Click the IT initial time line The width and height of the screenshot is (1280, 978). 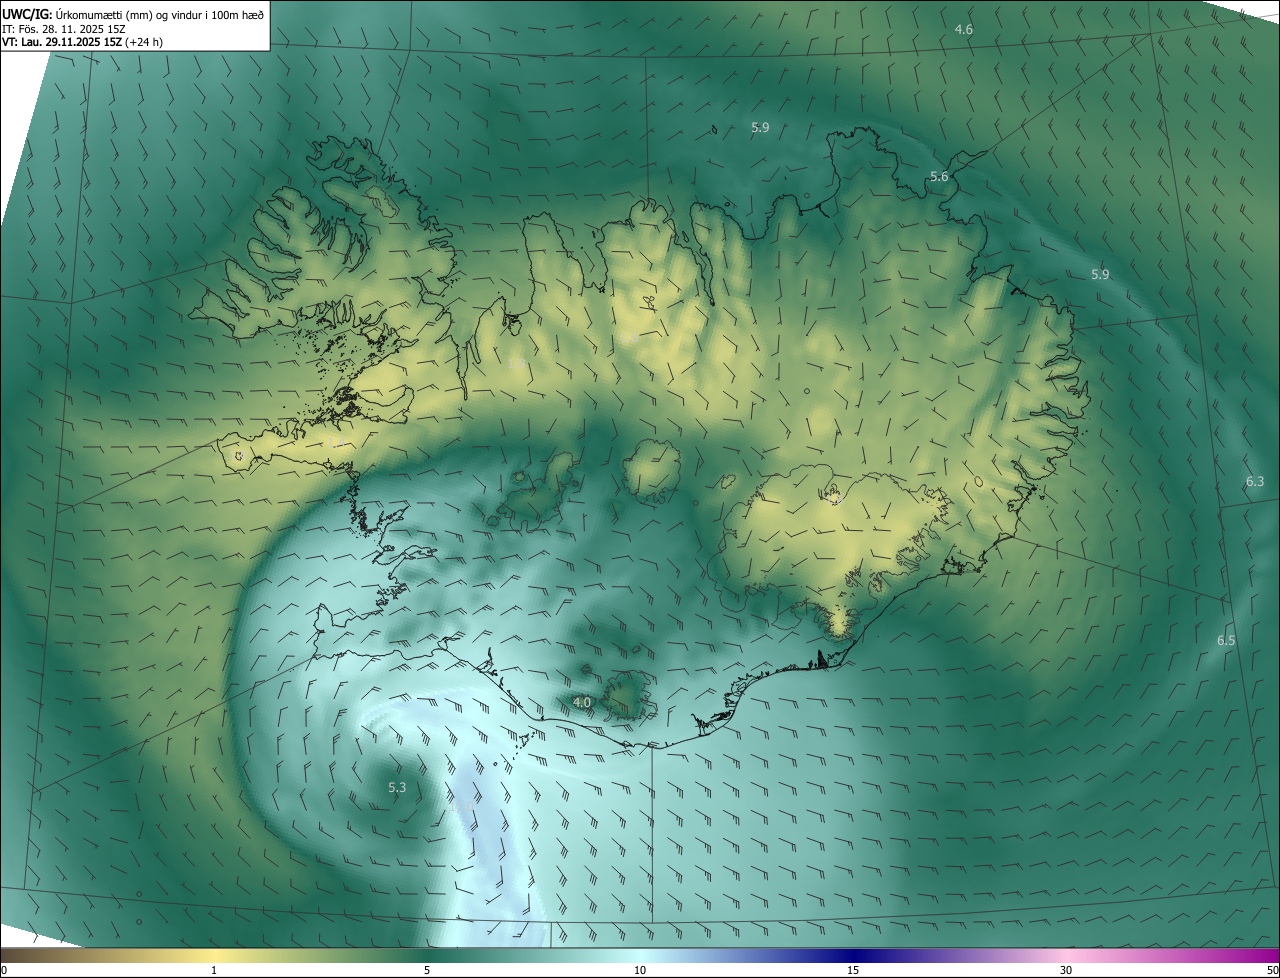(64, 28)
